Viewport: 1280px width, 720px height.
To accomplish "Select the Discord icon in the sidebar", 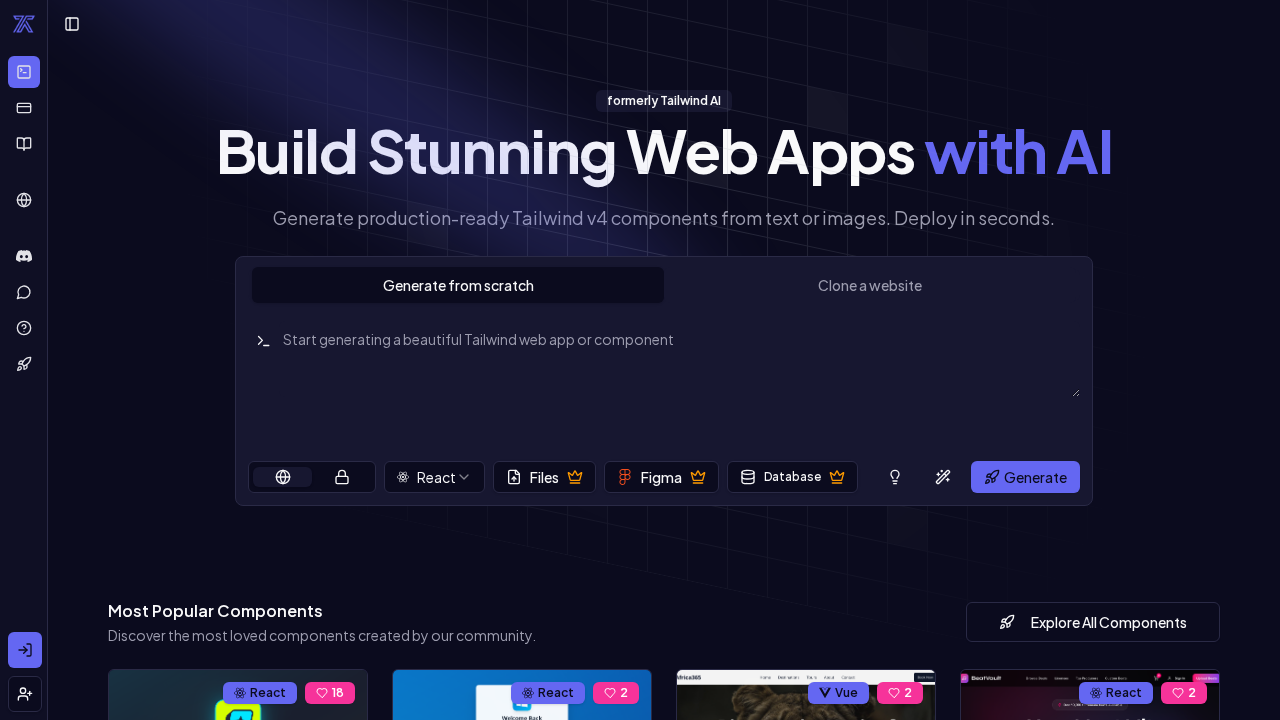I will (x=23, y=256).
